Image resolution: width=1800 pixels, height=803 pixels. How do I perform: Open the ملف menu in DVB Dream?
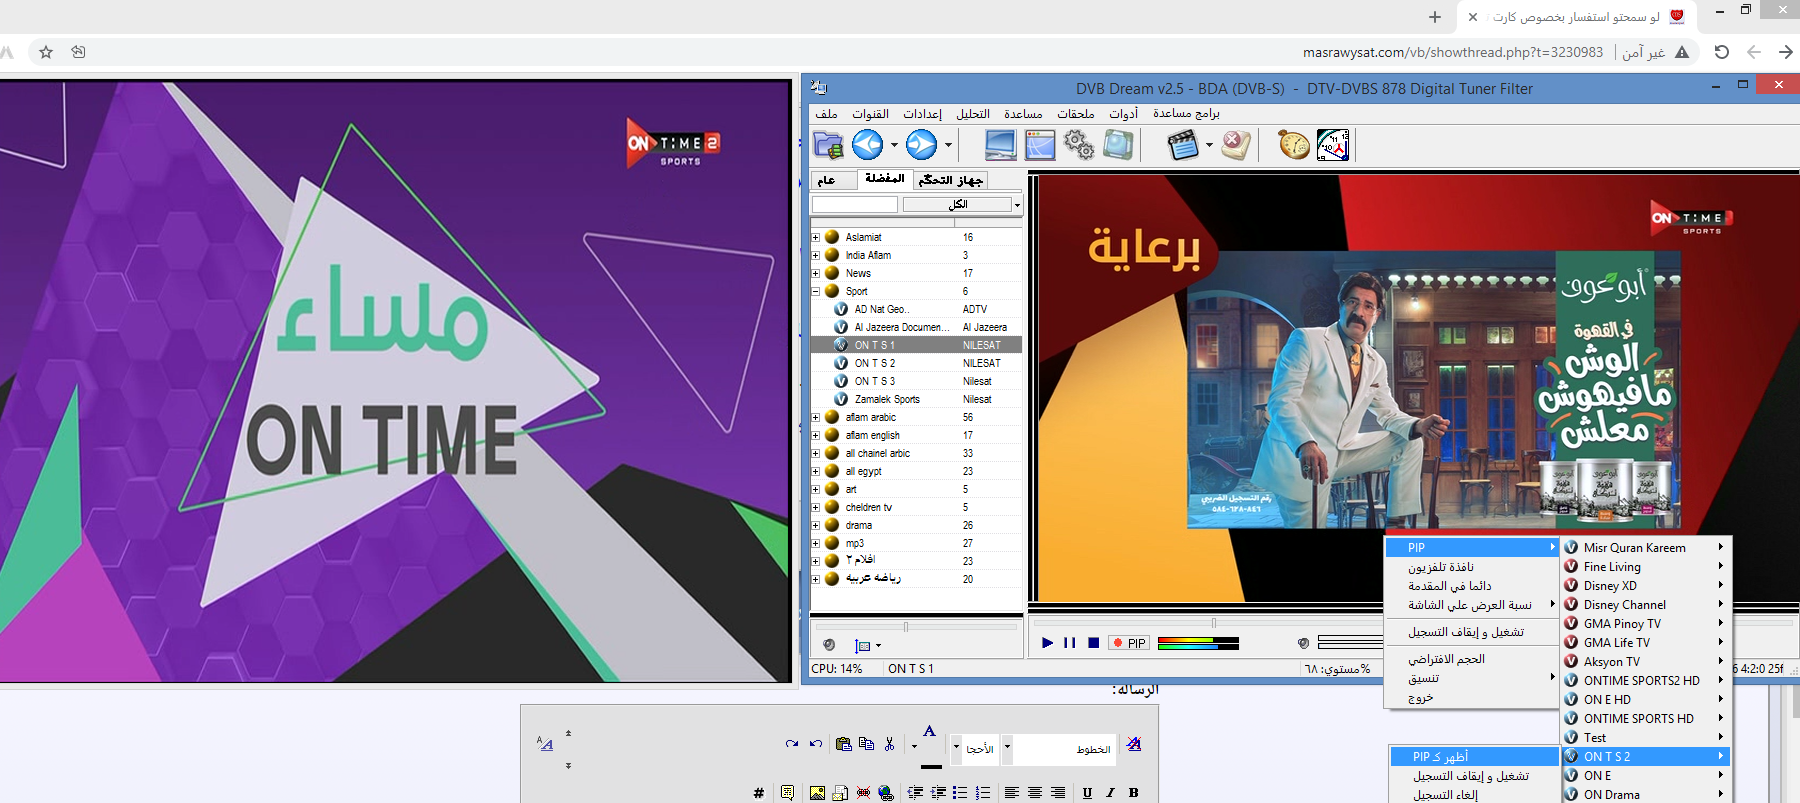click(x=827, y=113)
